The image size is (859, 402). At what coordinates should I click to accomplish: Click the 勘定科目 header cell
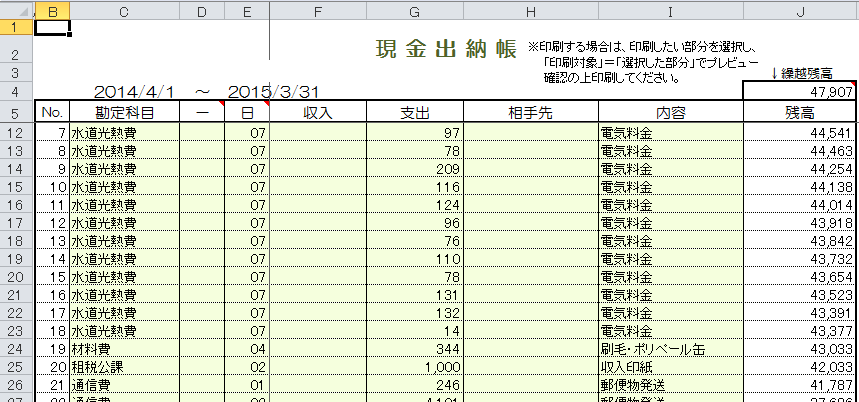[124, 112]
